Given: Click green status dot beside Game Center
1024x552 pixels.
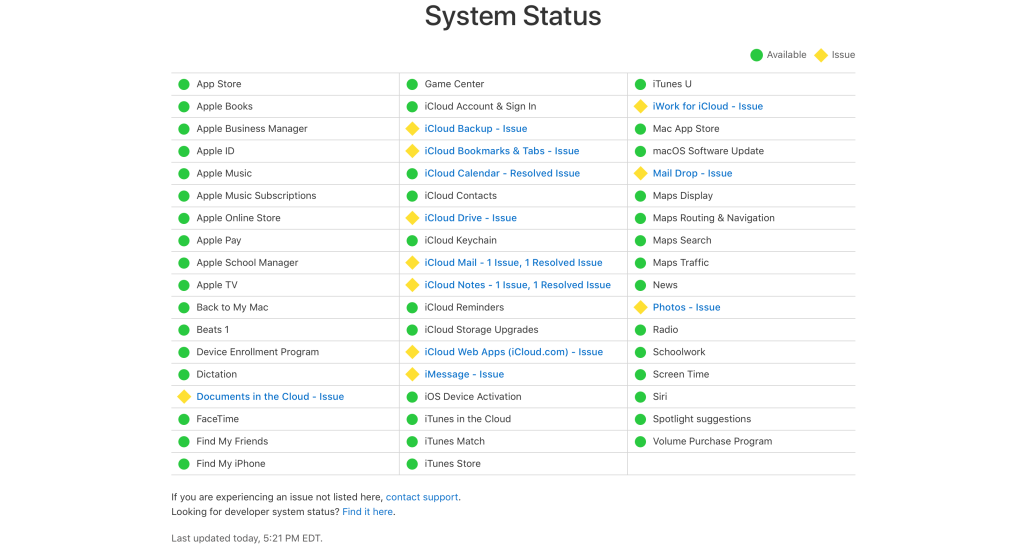Looking at the screenshot, I should coord(412,84).
